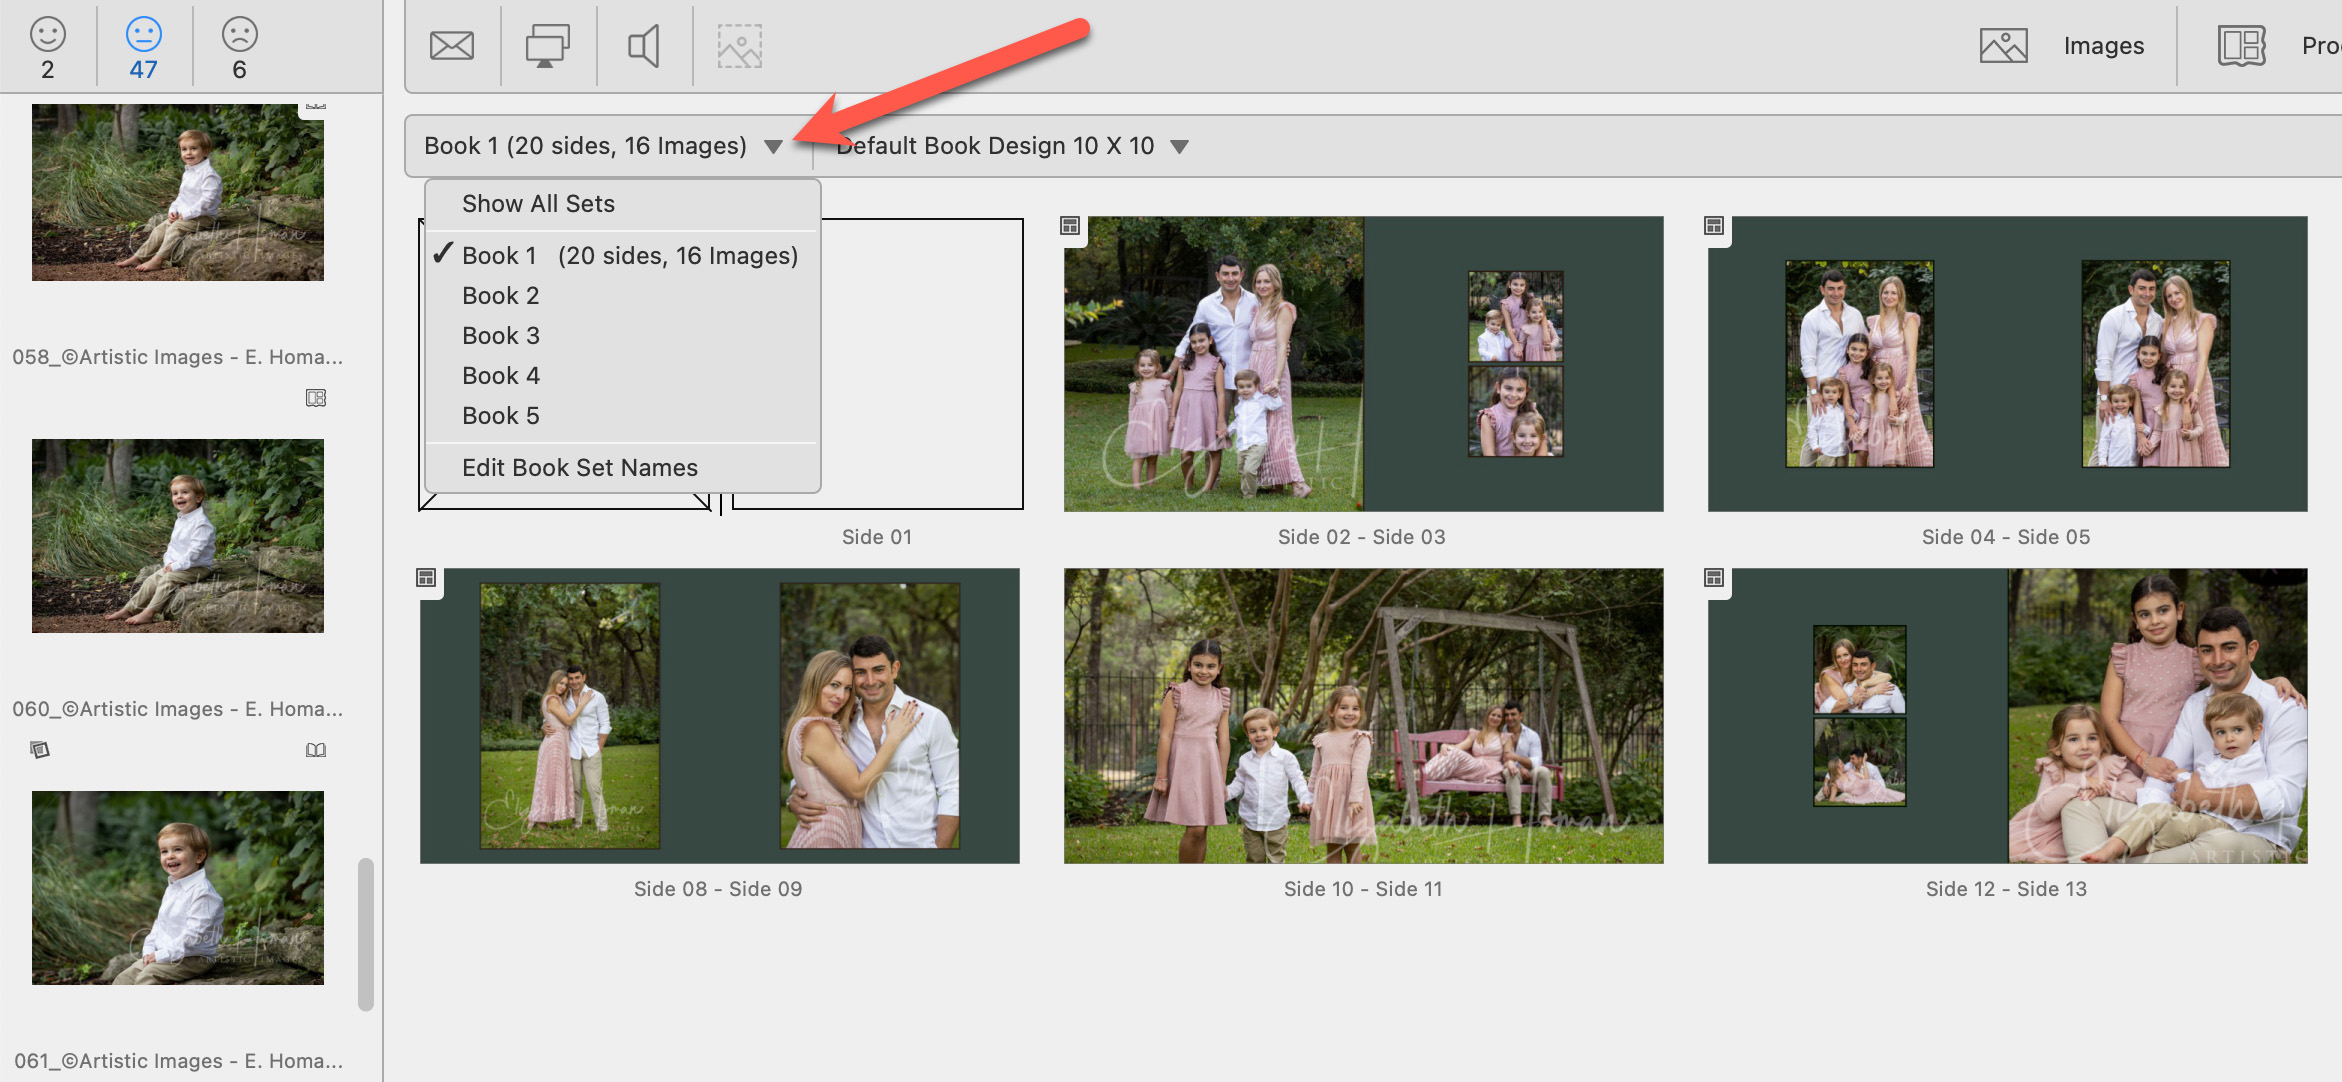This screenshot has width=2342, height=1082.
Task: Click the book icon under image 058
Action: pos(316,398)
